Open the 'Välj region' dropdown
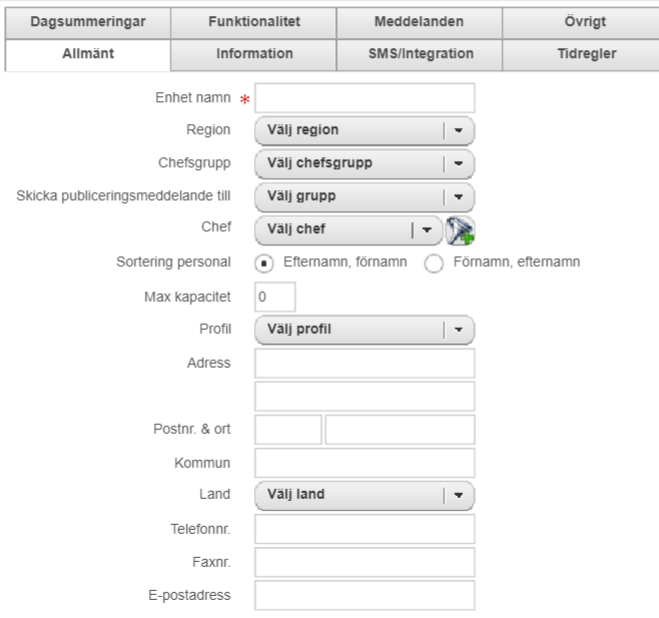The height and width of the screenshot is (618, 659). click(364, 130)
